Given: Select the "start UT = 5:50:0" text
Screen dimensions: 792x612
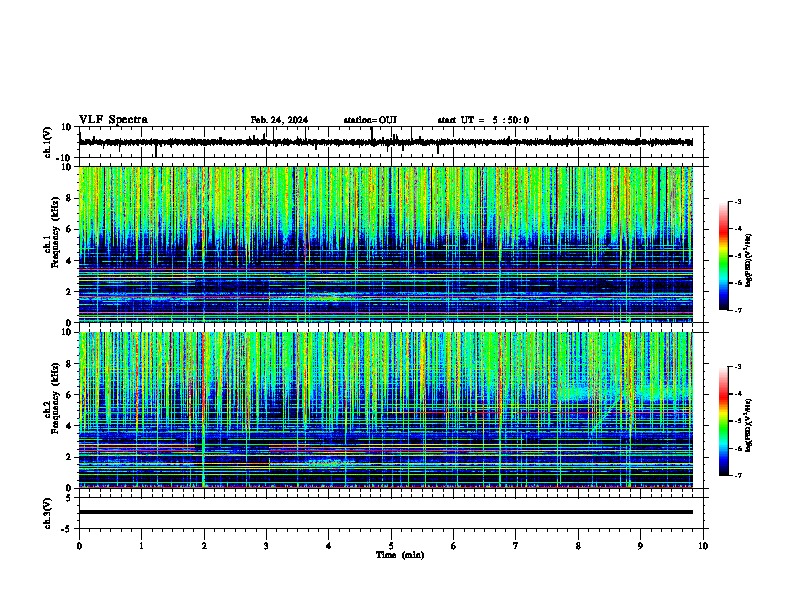Looking at the screenshot, I should tap(483, 120).
